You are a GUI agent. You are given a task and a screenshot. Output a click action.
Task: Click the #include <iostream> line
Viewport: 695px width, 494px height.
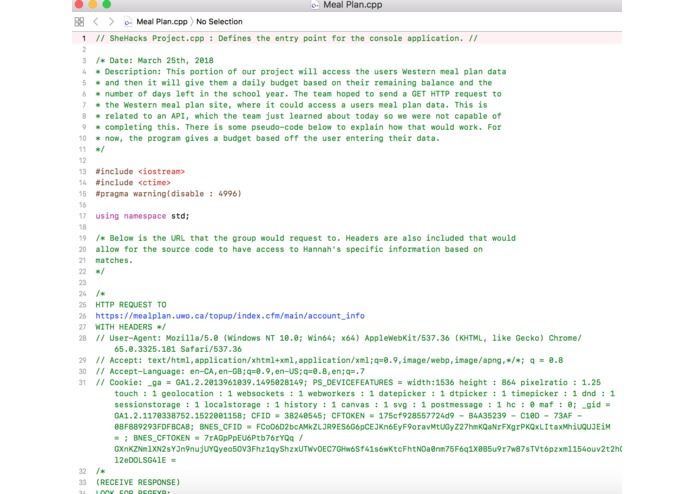point(140,171)
